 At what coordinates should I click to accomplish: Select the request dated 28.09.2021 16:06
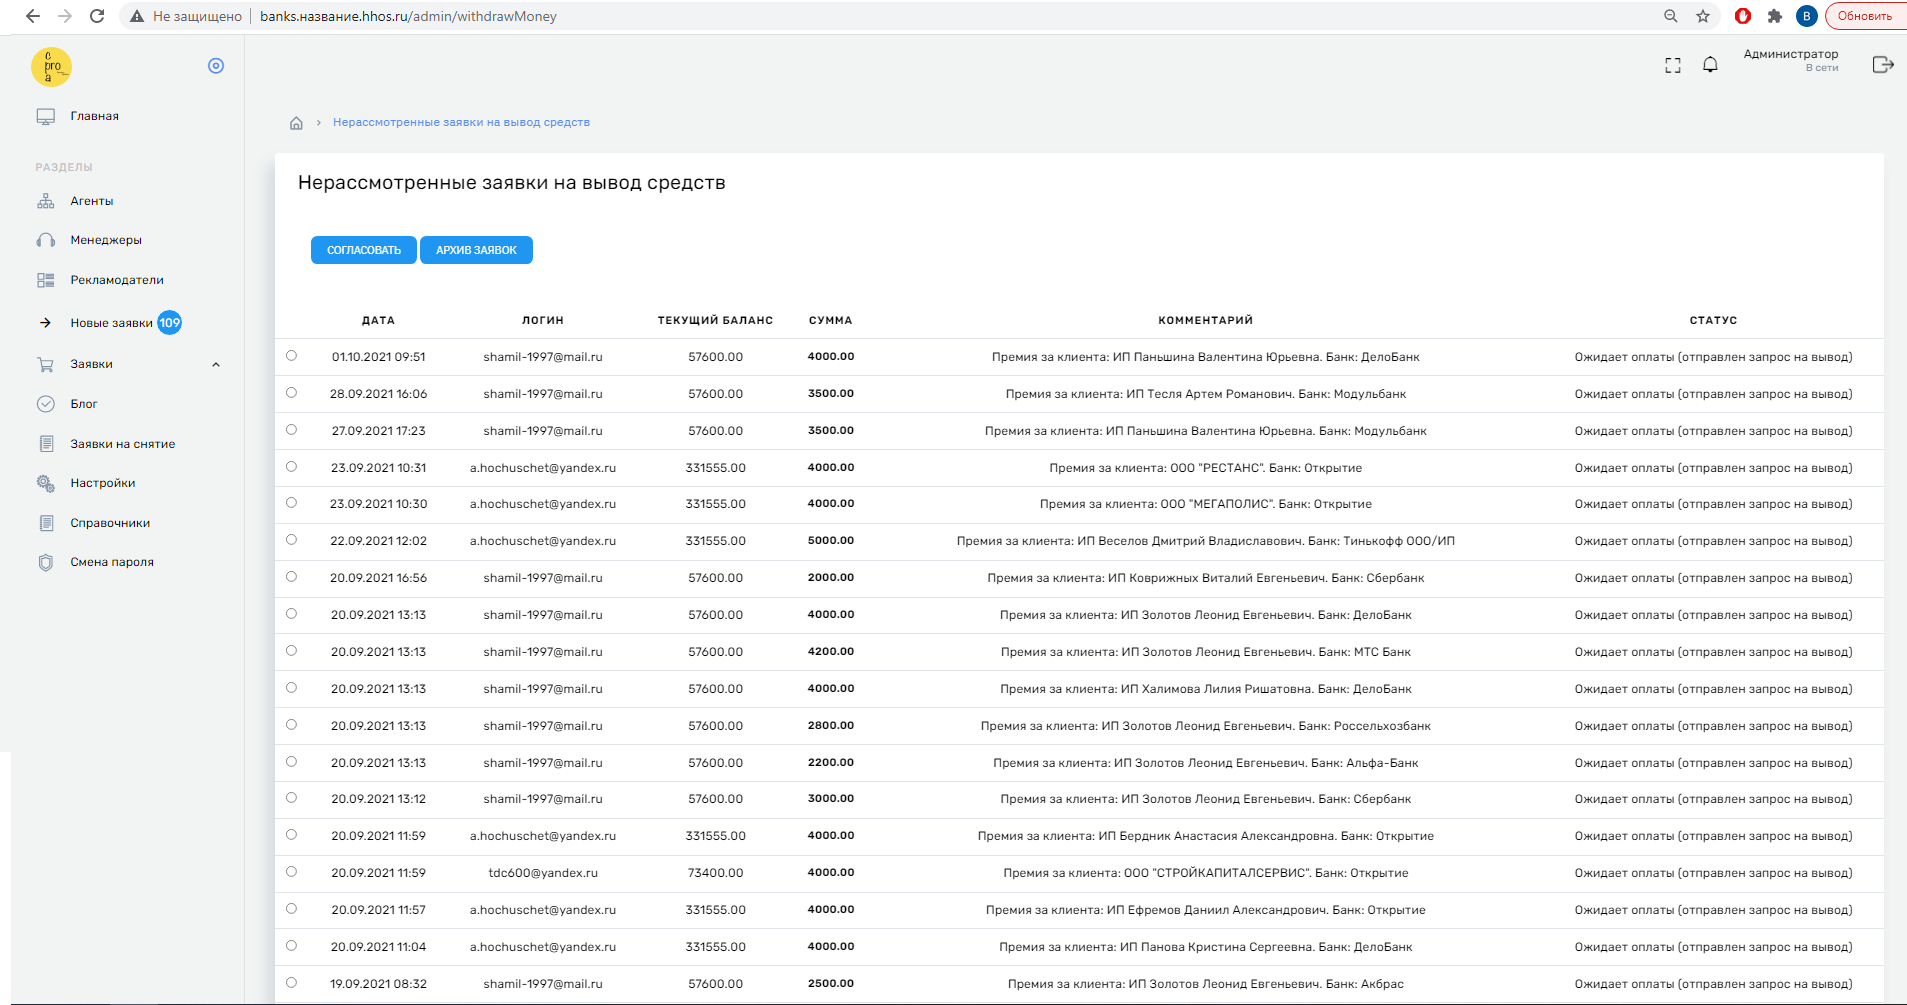click(291, 393)
